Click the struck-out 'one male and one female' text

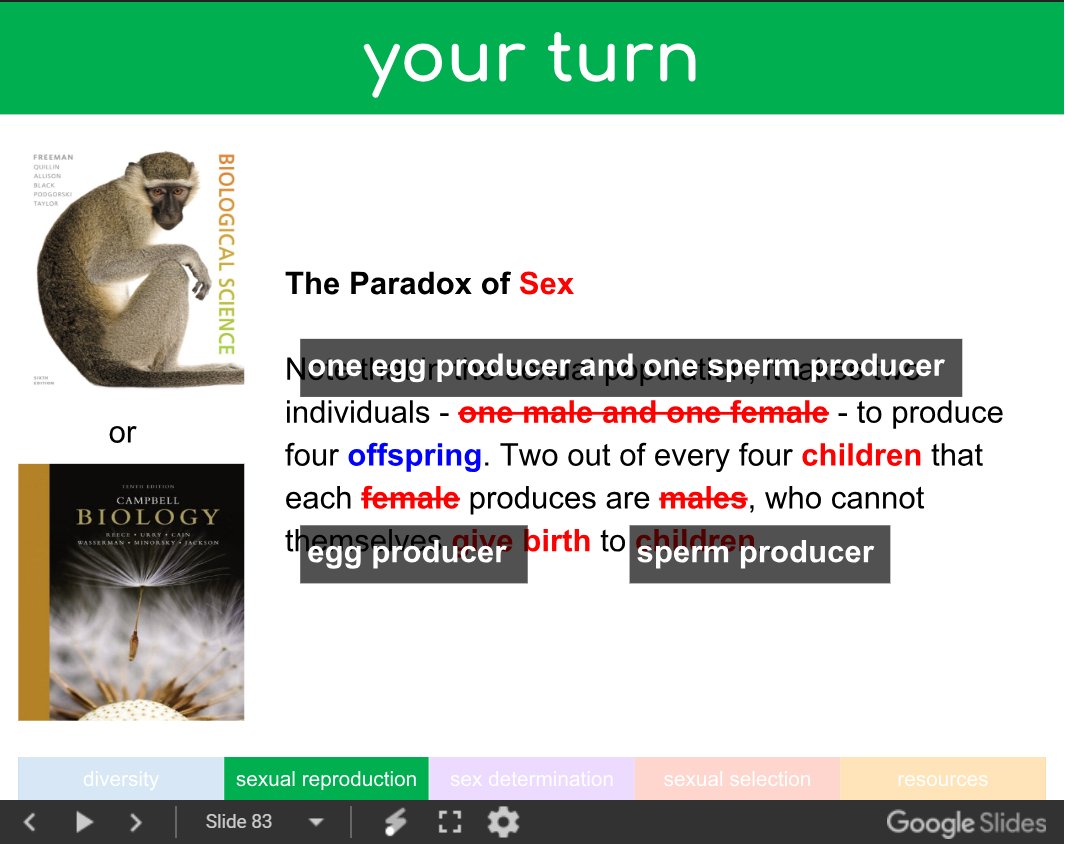click(x=643, y=413)
